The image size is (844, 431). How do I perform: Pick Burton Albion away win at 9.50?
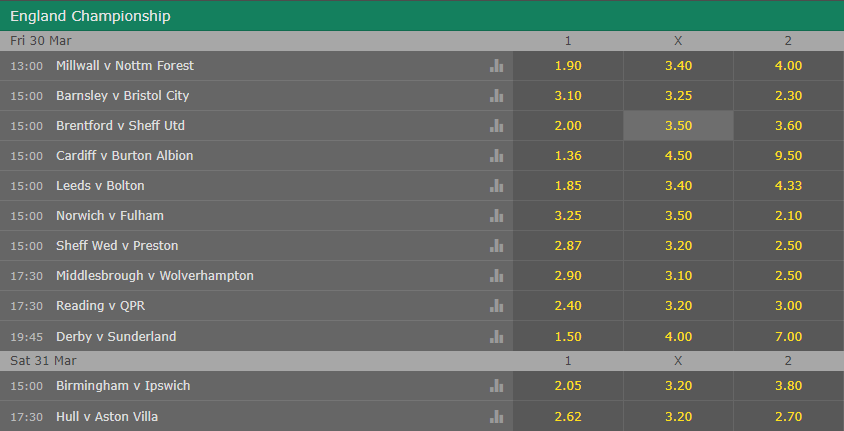[x=789, y=156]
